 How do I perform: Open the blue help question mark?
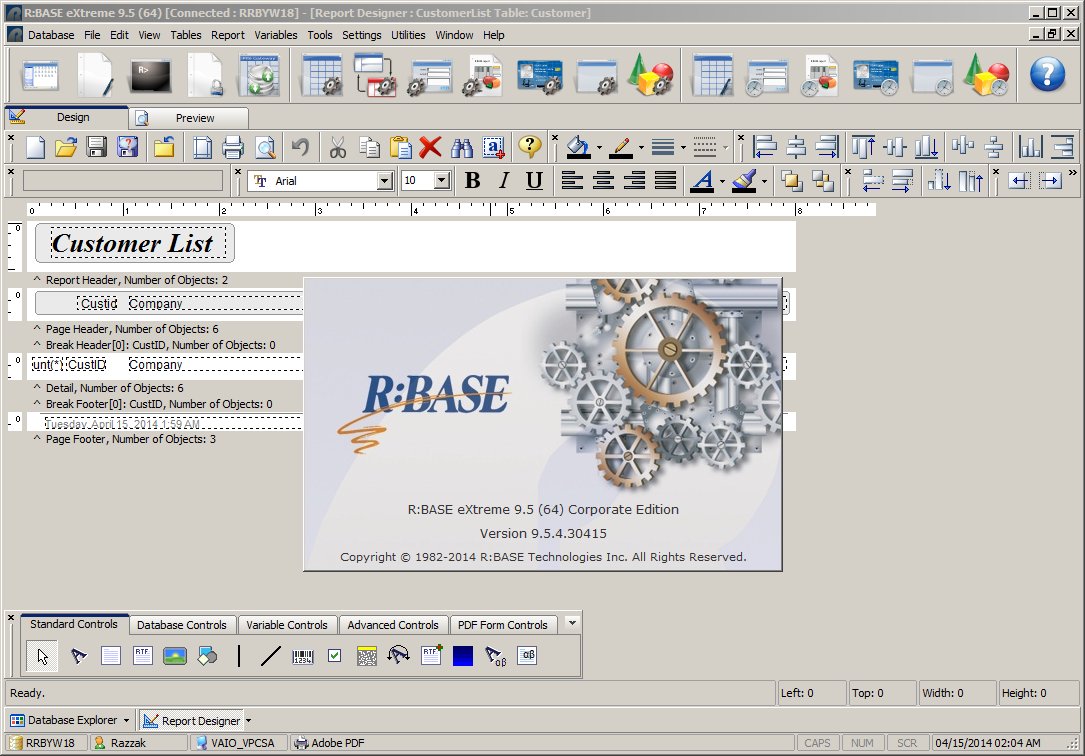tap(1047, 74)
